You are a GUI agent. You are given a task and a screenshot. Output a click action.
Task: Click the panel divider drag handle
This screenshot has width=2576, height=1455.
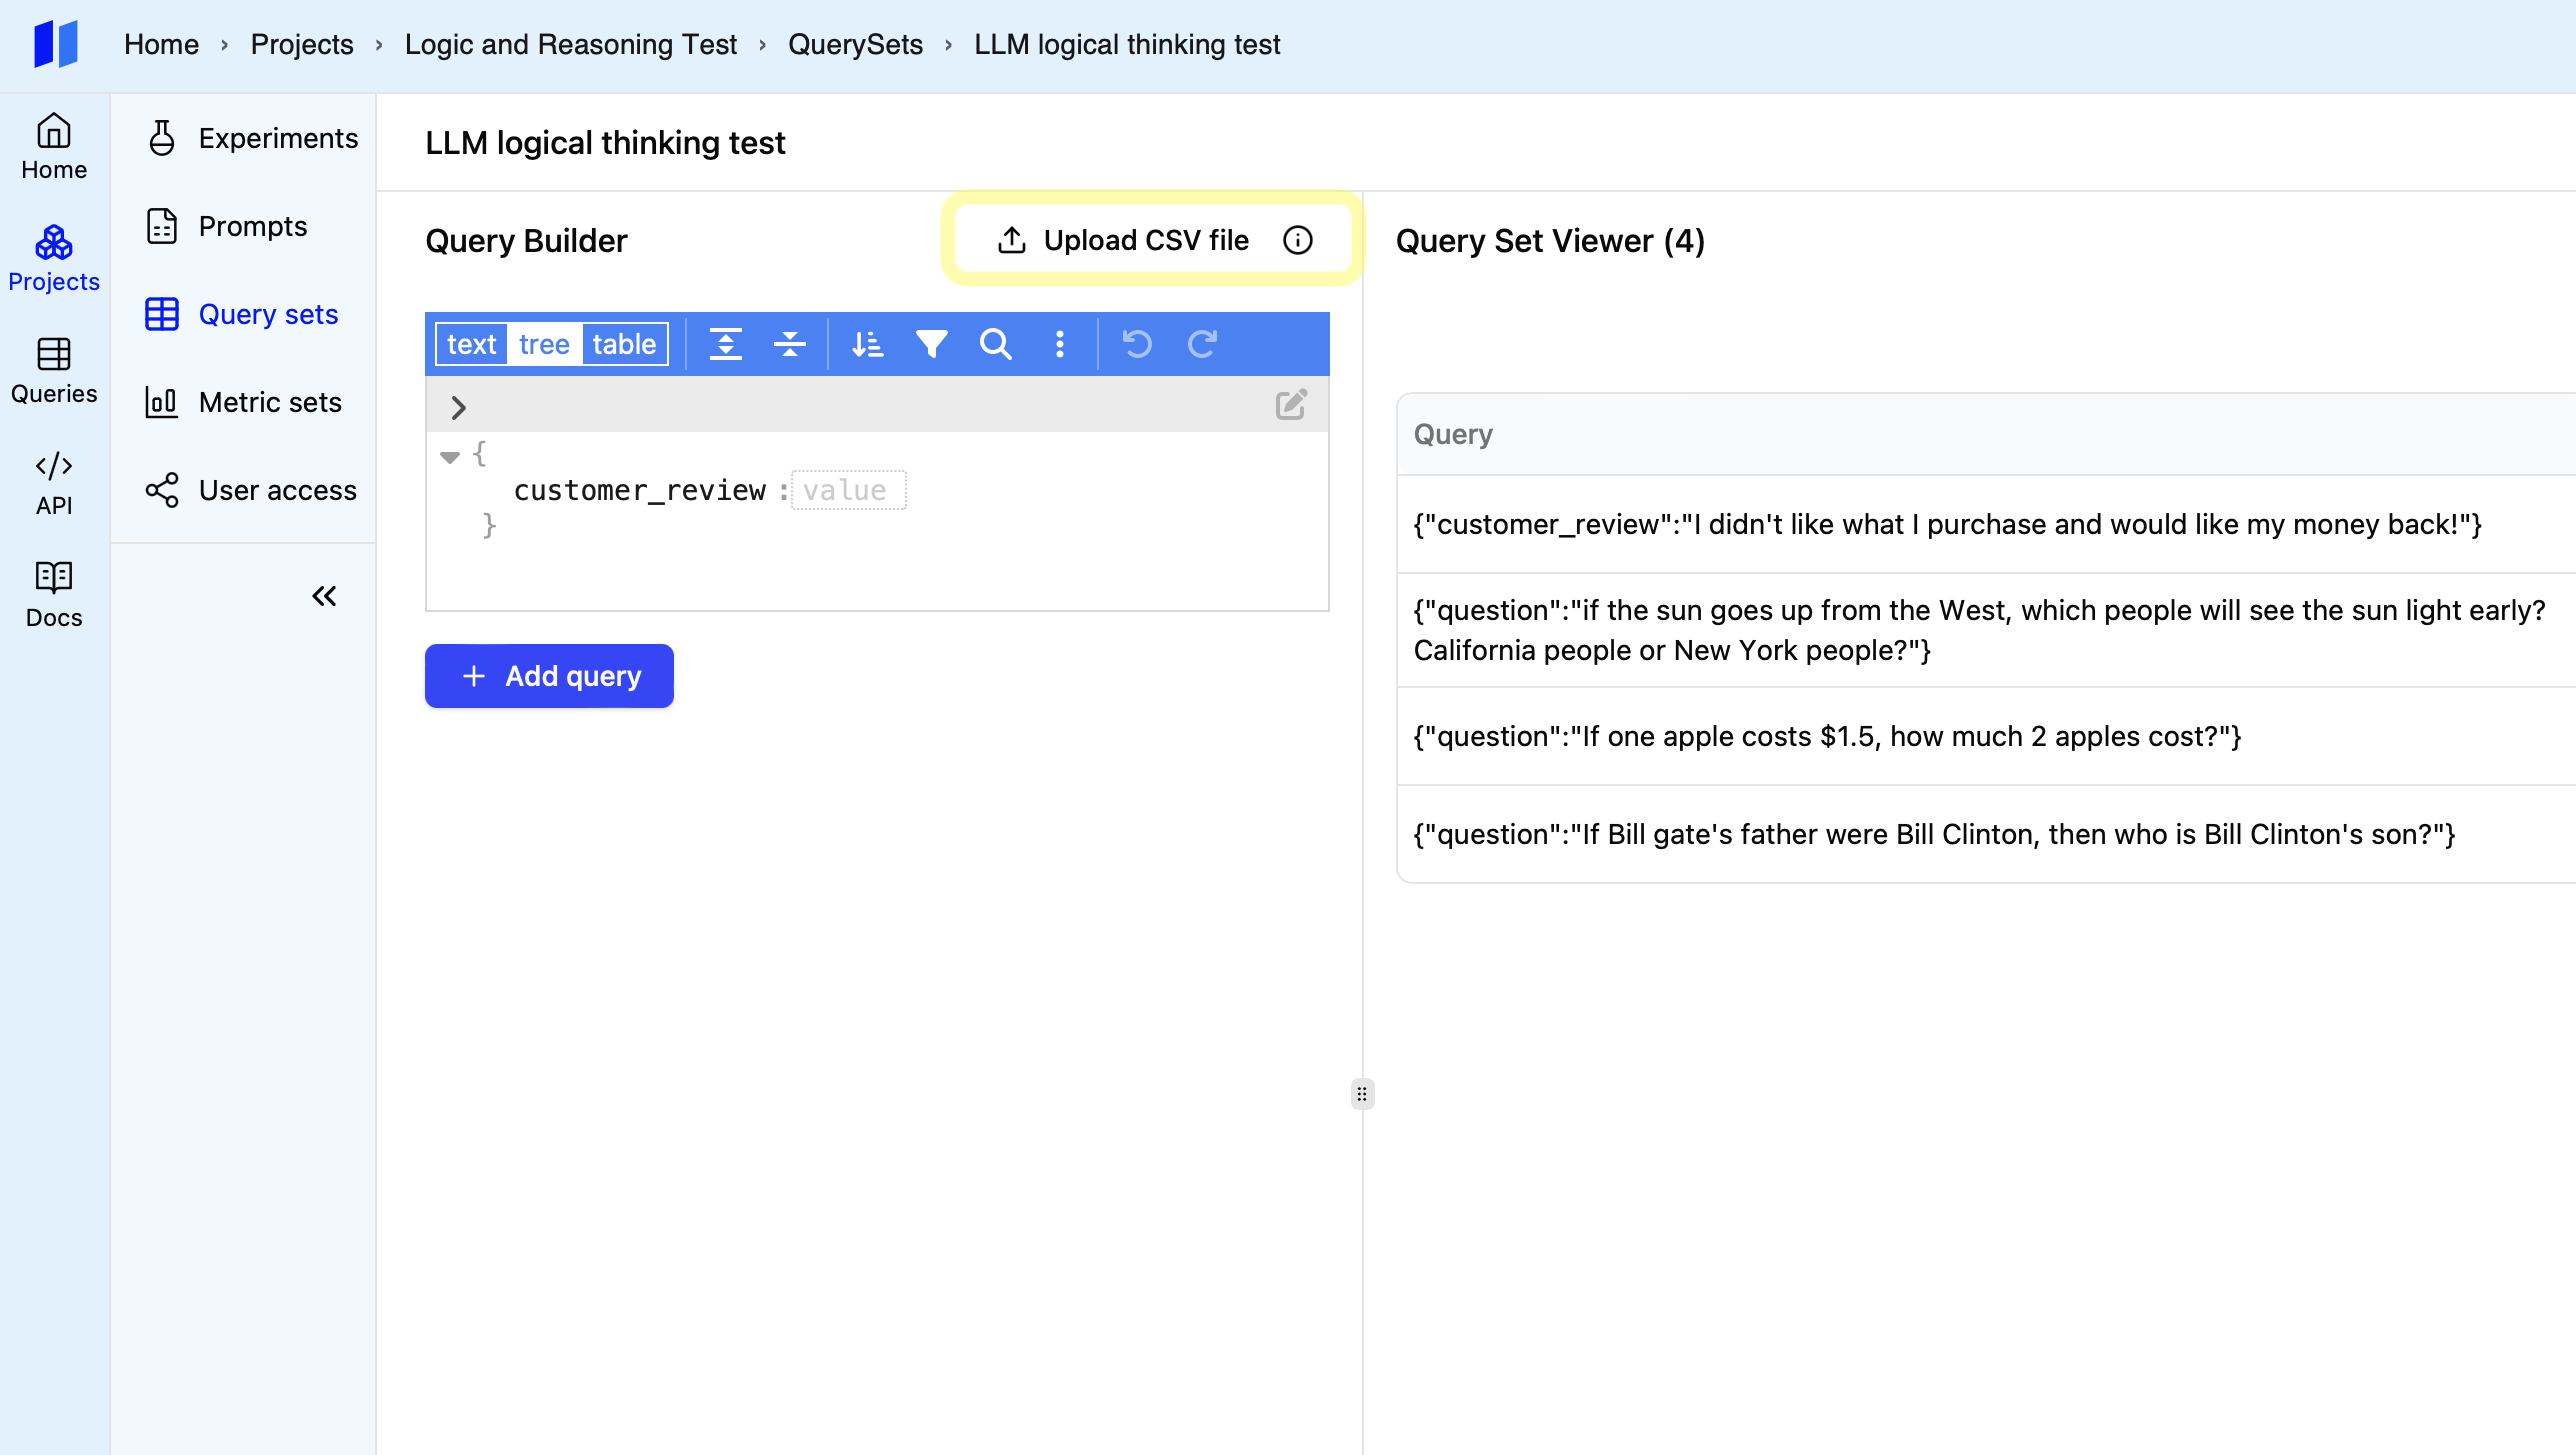point(1361,1094)
